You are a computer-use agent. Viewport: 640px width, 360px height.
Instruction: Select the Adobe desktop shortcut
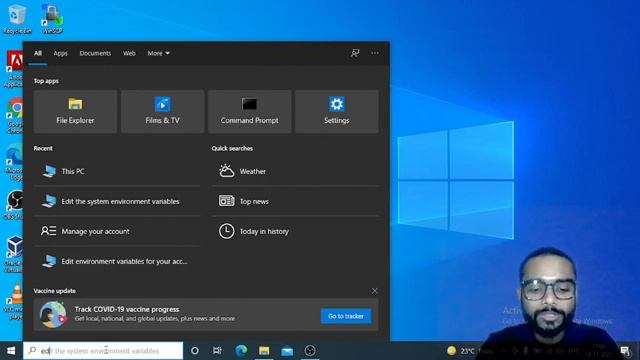click(14, 69)
